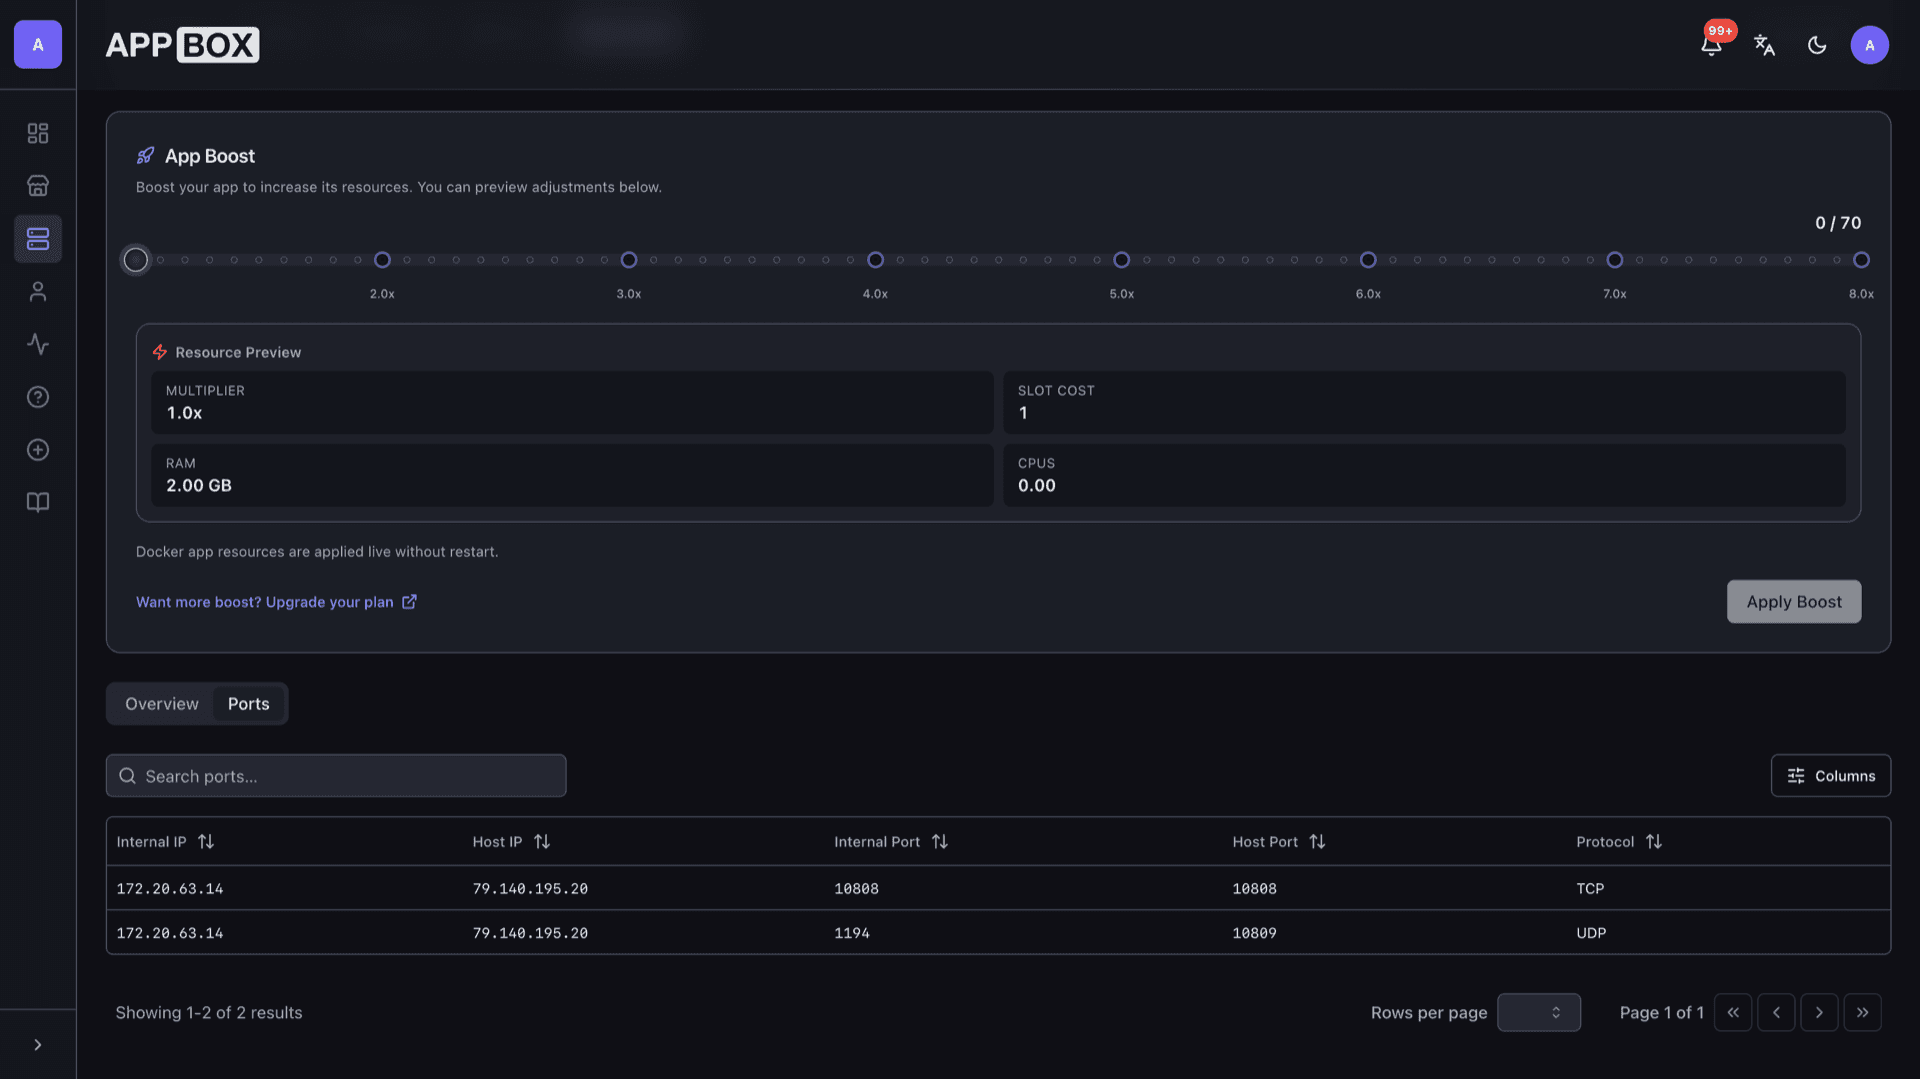Image resolution: width=1920 pixels, height=1079 pixels.
Task: Click Host IP in the TCP row
Action: 530,889
